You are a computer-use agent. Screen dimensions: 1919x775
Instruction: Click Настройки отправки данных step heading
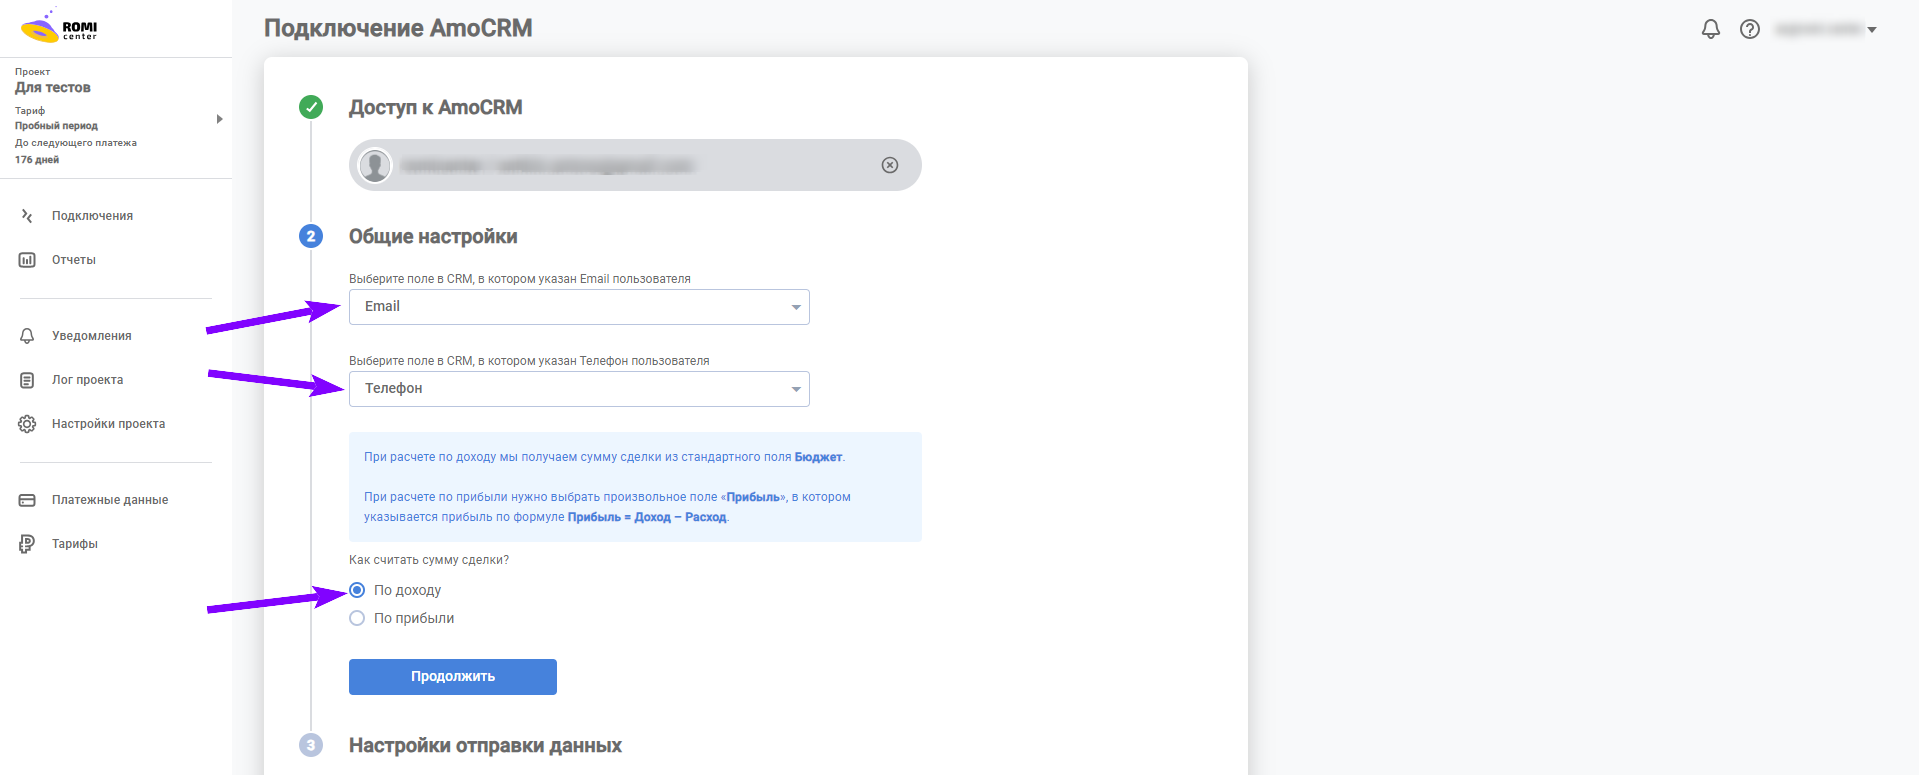[x=485, y=745]
